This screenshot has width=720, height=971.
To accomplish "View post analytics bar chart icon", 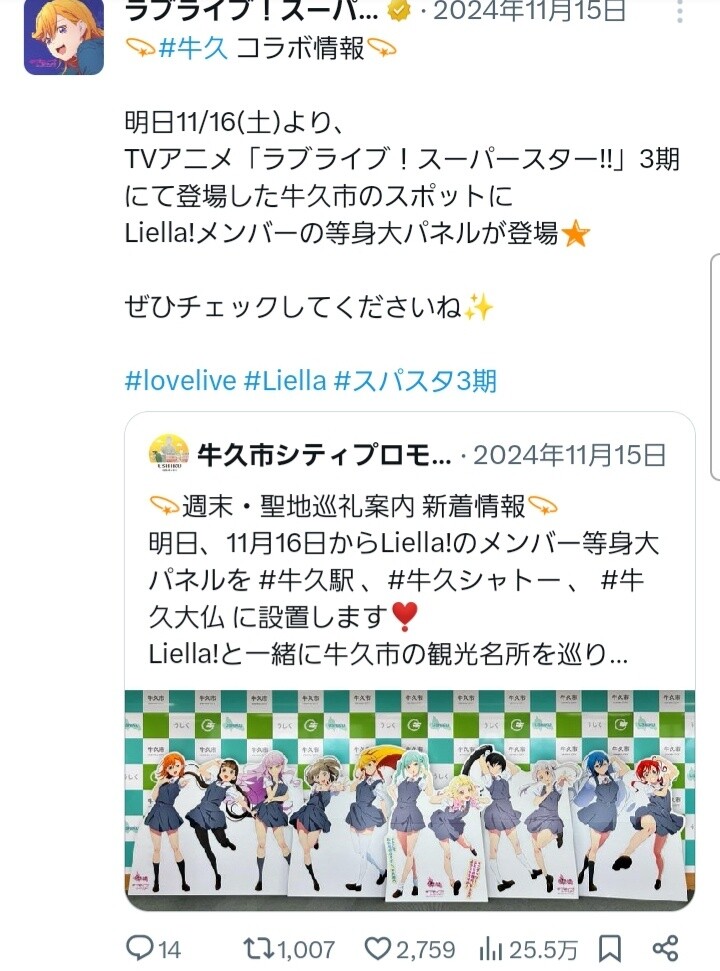I will pyautogui.click(x=490, y=948).
